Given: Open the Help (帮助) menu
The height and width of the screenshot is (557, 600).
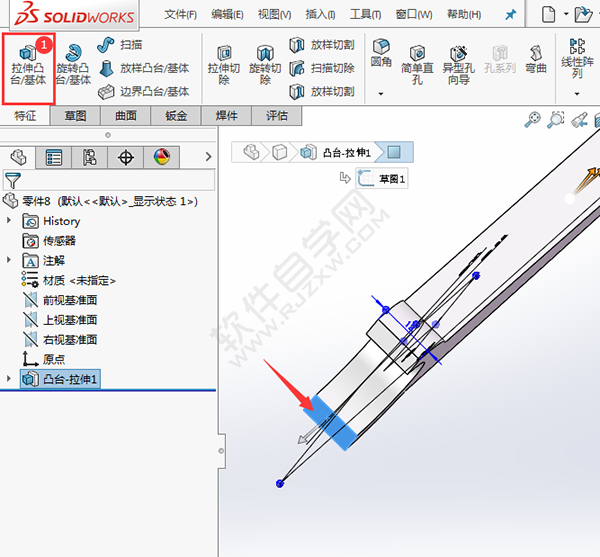Looking at the screenshot, I should [x=464, y=15].
